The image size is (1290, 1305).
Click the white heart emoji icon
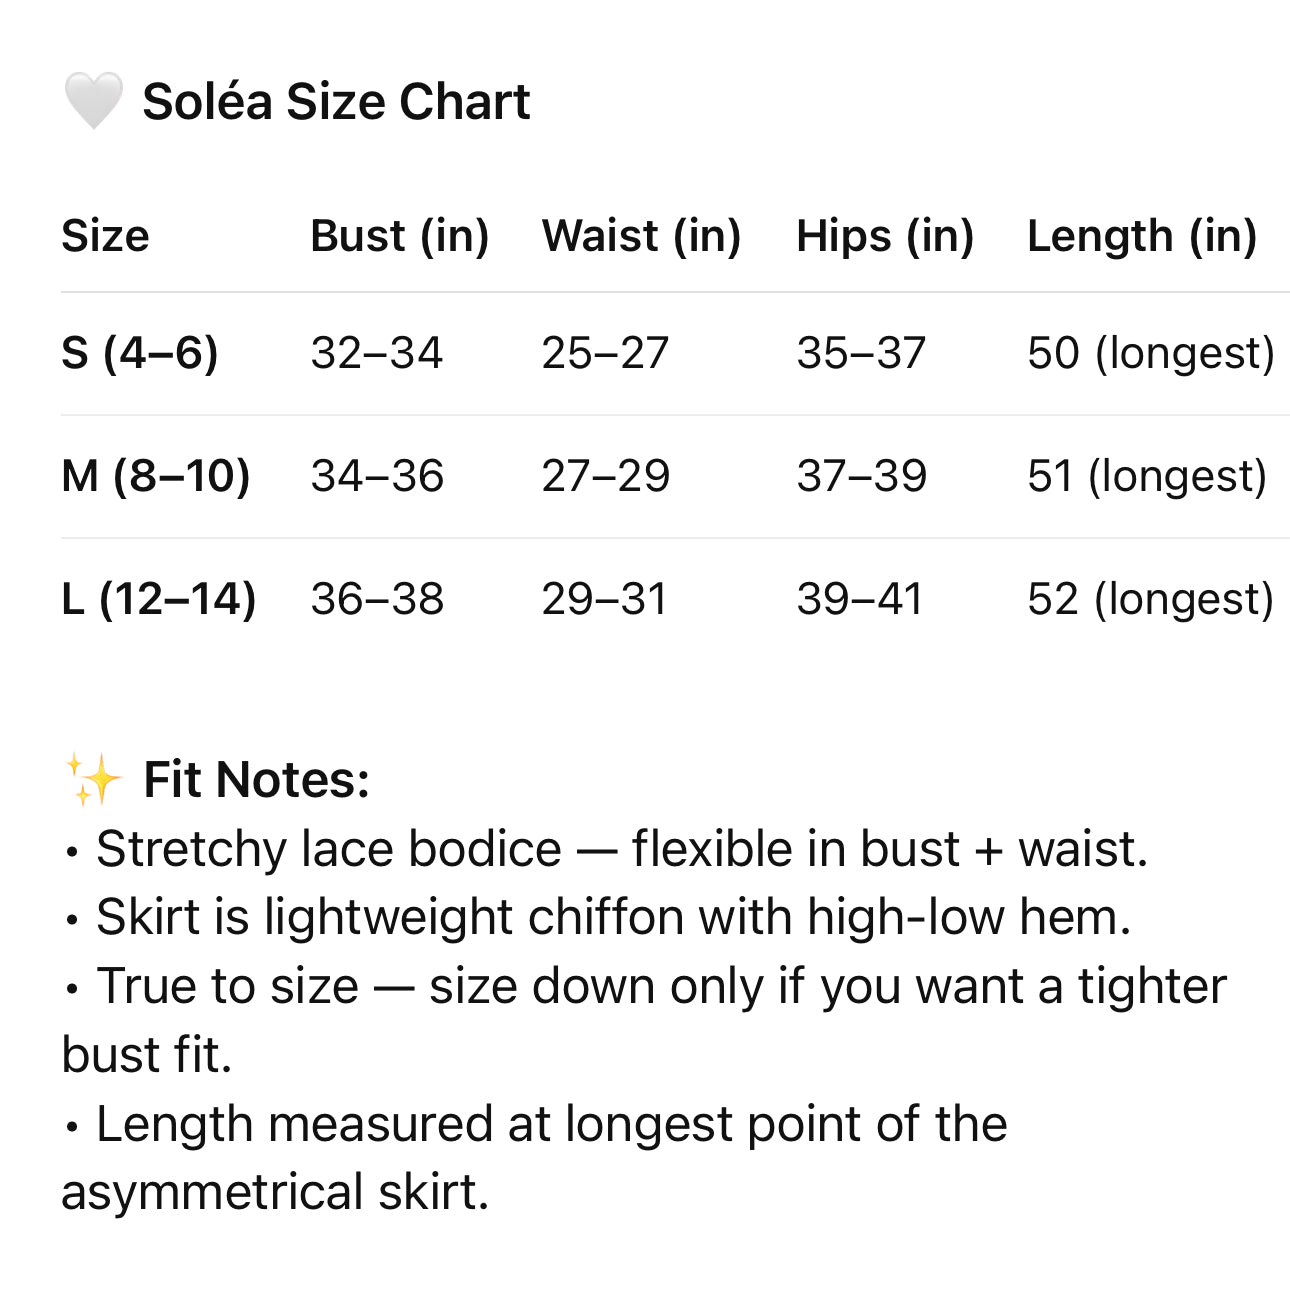(x=93, y=101)
